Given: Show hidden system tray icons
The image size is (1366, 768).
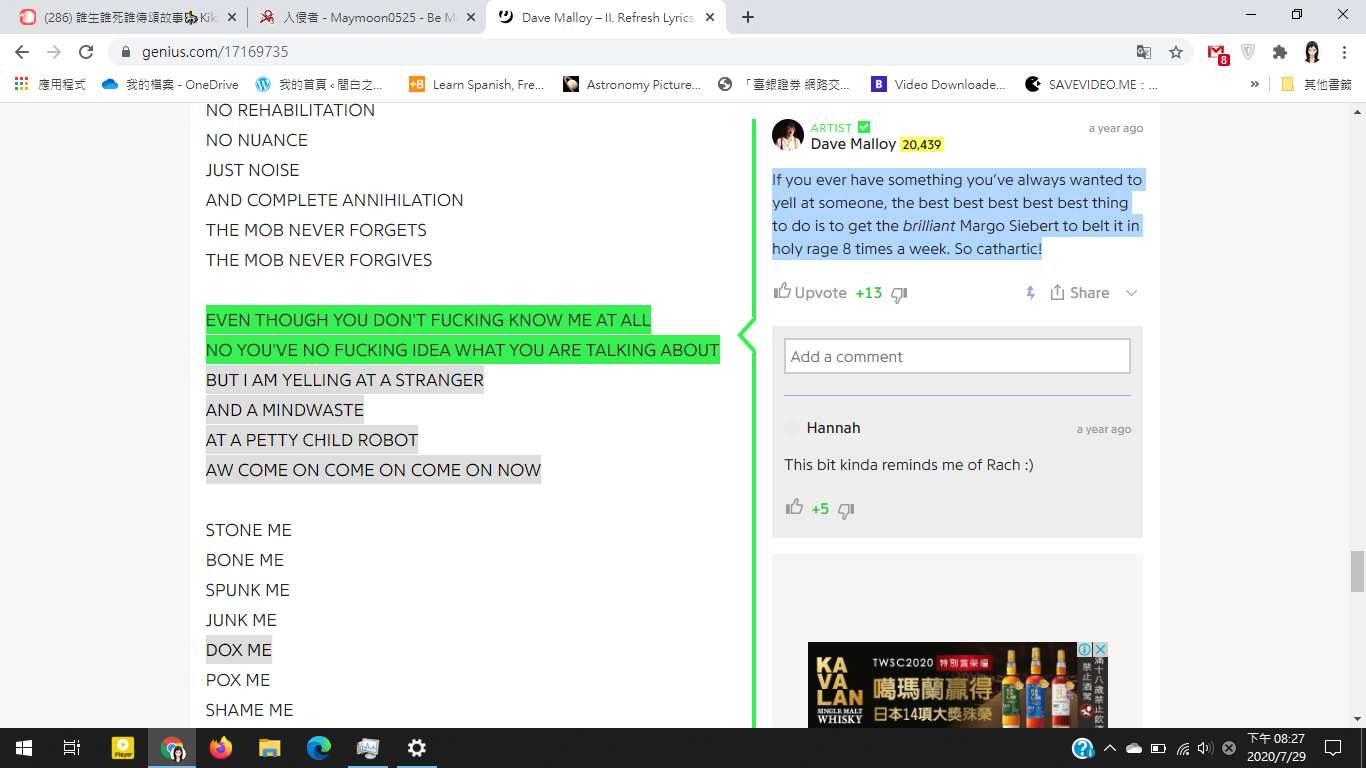Looking at the screenshot, I should [1109, 748].
